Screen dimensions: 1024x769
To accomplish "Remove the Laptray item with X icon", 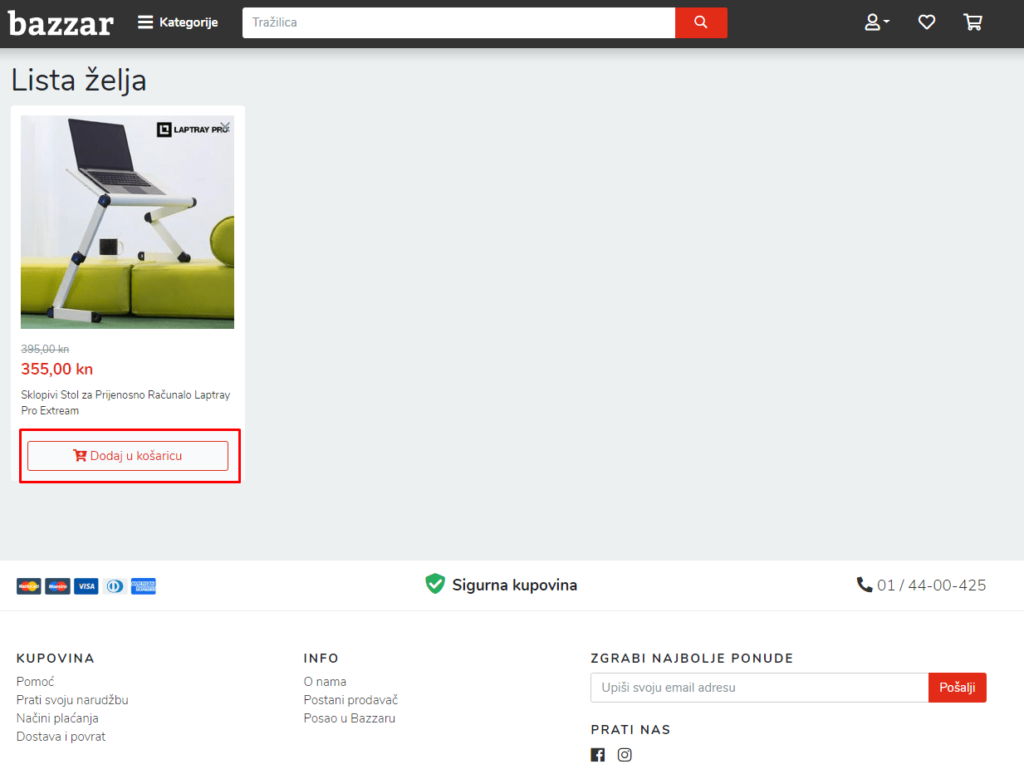I will point(225,126).
